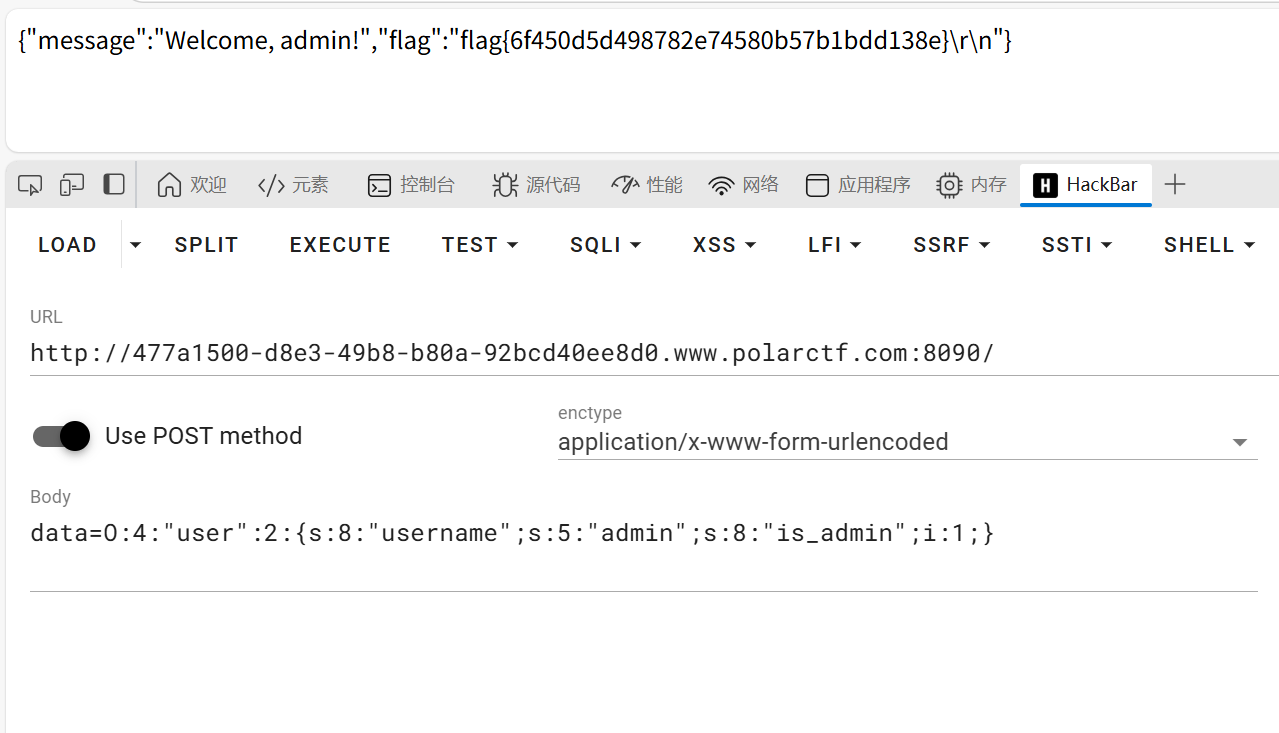Expand the SQLI menu

click(x=605, y=245)
